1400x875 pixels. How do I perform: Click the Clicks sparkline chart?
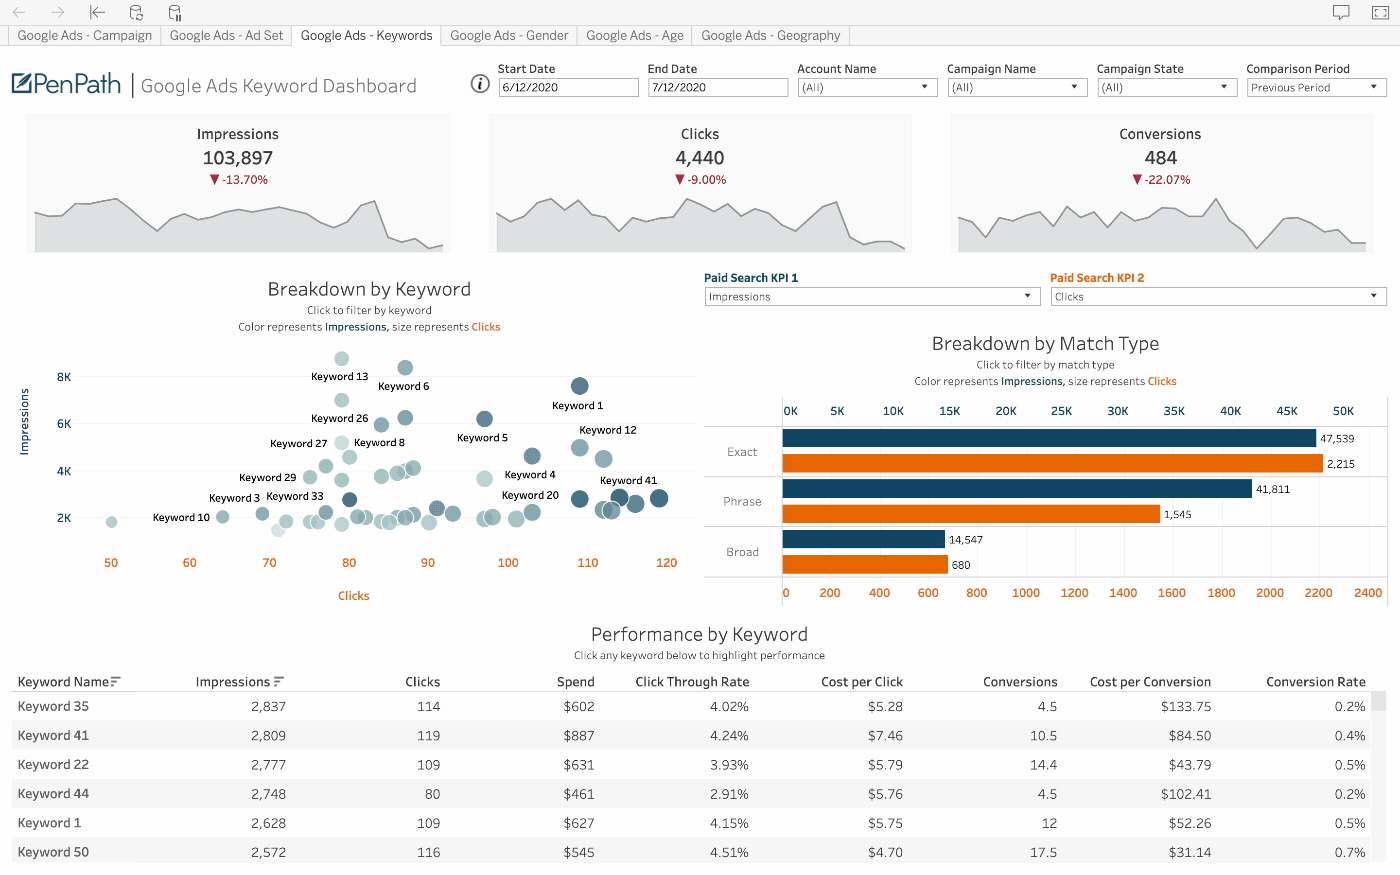[700, 225]
